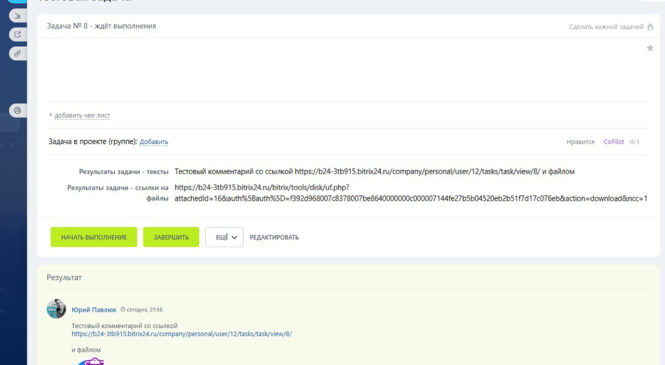Click the collapse arrow icon in left sidebar
The width and height of the screenshot is (665, 365).
17,16
